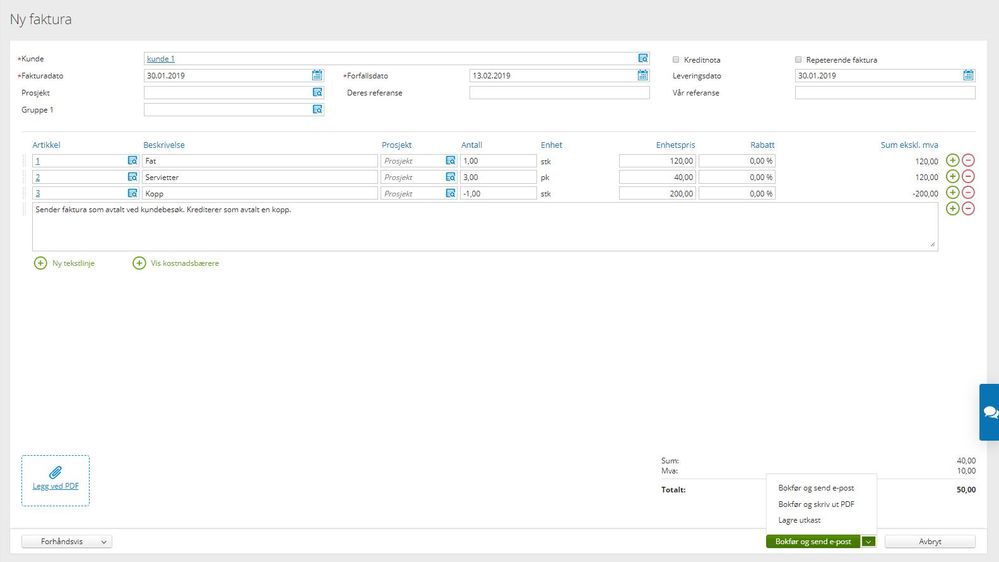Open project lookup on the Kopp row

click(450, 193)
